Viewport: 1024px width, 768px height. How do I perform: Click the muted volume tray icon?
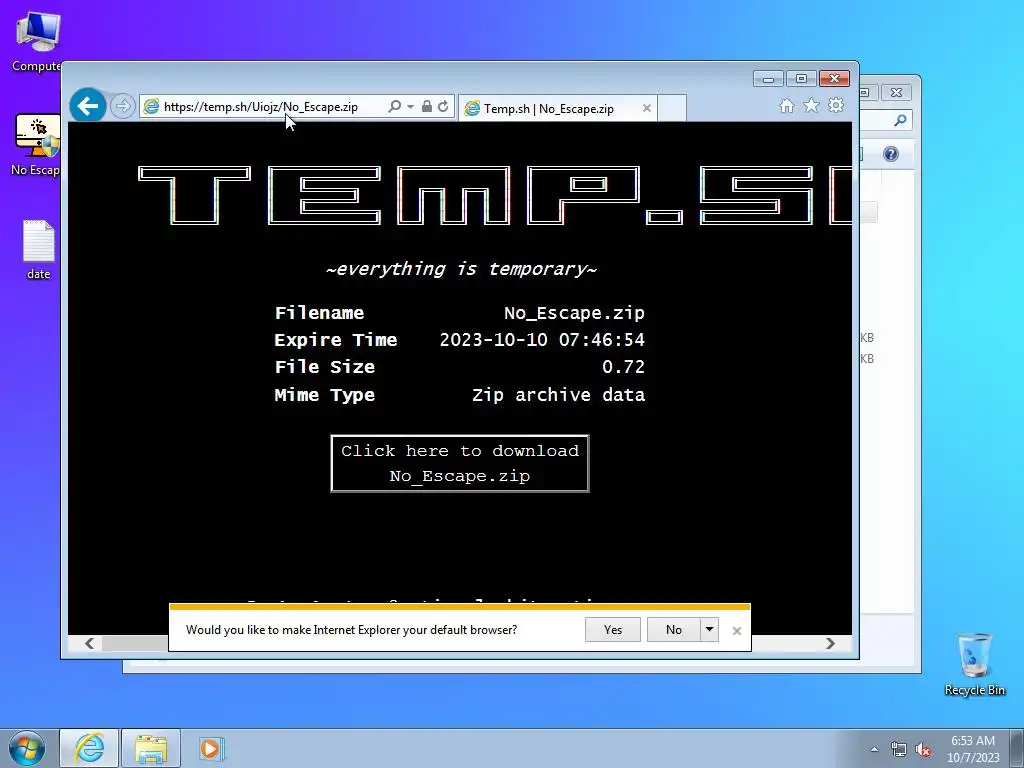tap(923, 750)
